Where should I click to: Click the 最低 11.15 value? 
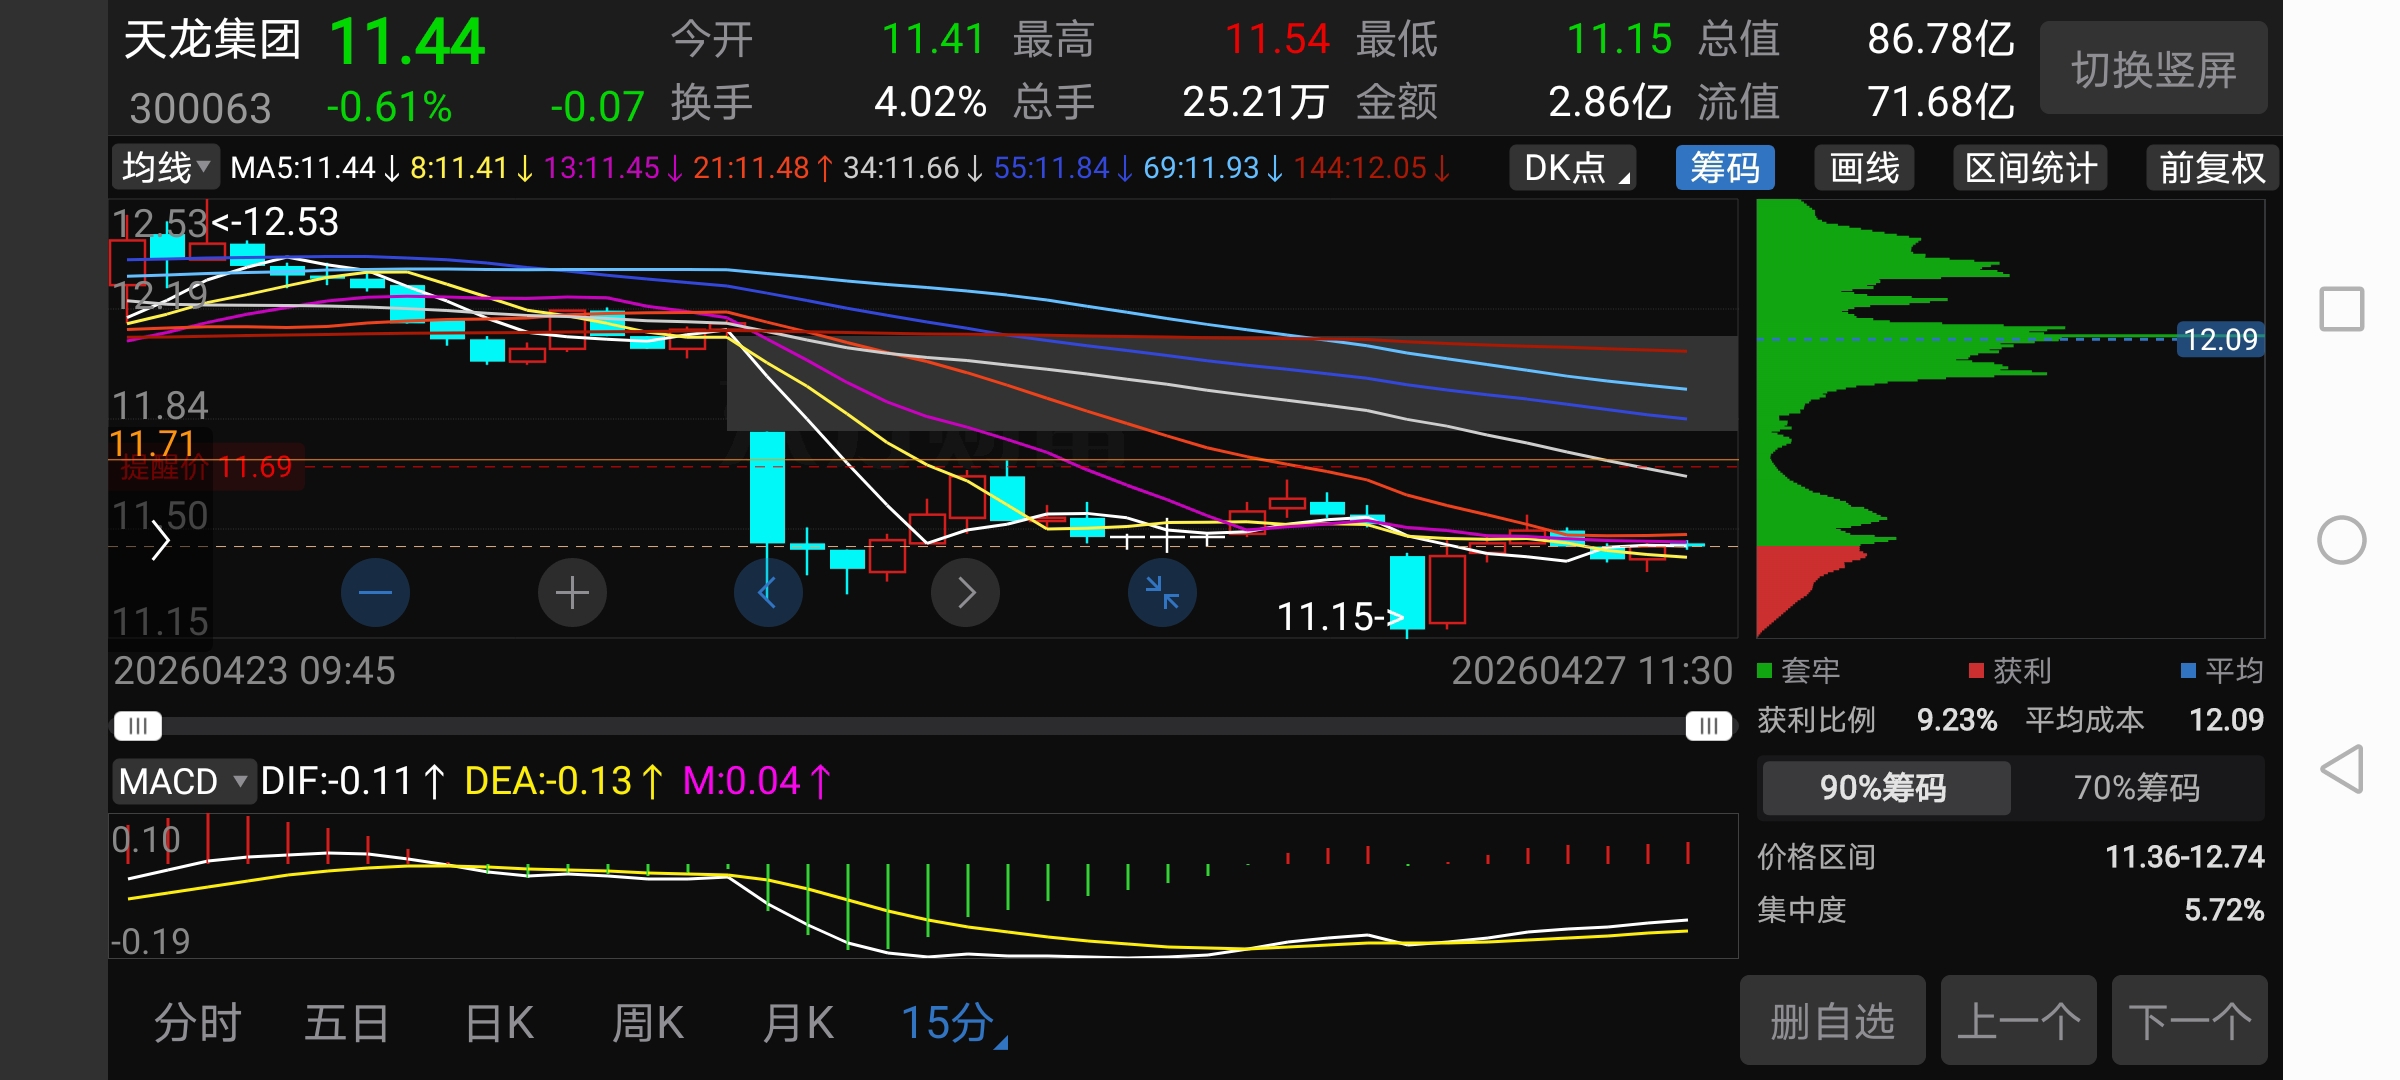click(x=1619, y=40)
